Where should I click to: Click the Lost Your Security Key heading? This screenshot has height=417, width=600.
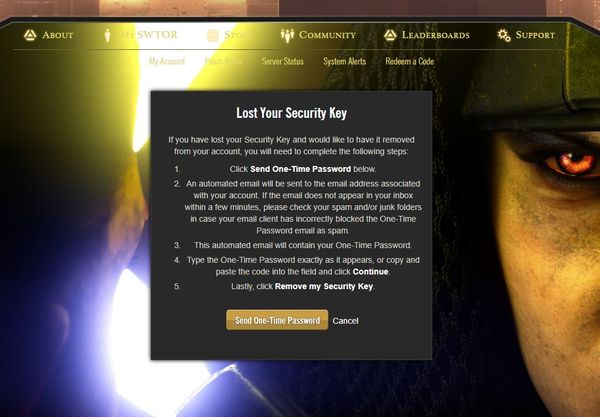[292, 113]
